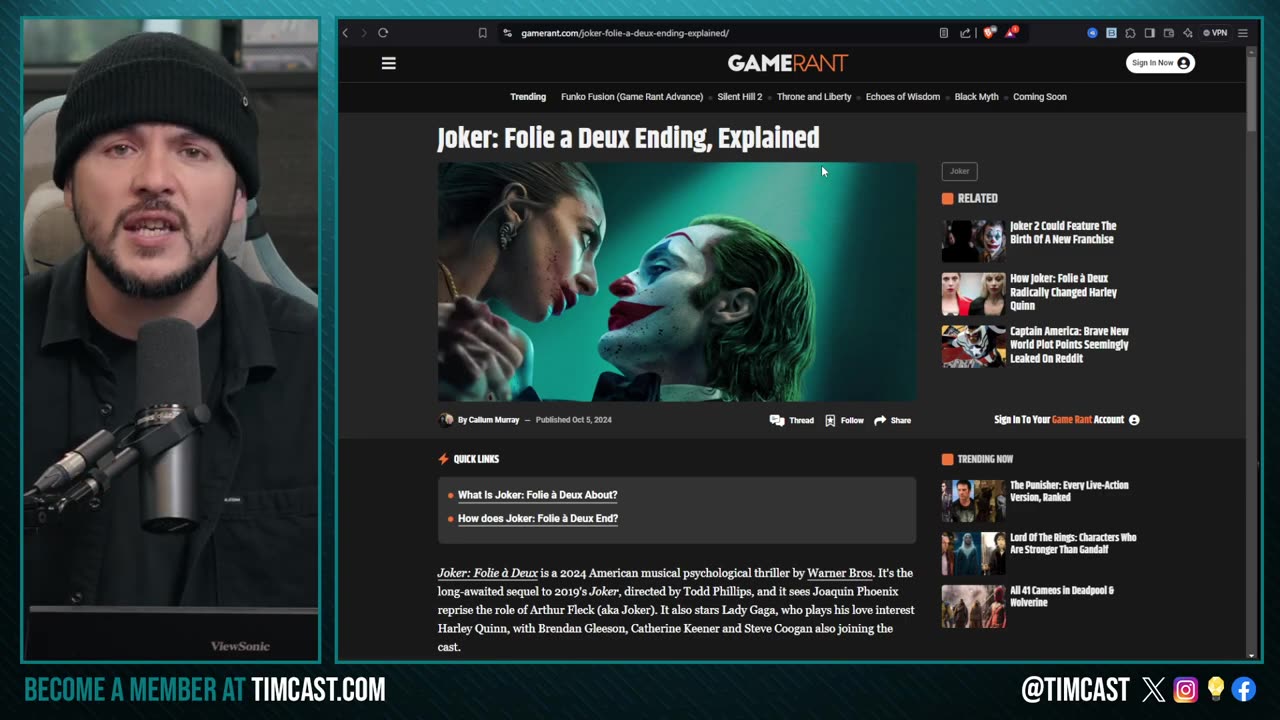Viewport: 1280px width, 720px height.
Task: Follow this article with the Follow button
Action: (844, 420)
